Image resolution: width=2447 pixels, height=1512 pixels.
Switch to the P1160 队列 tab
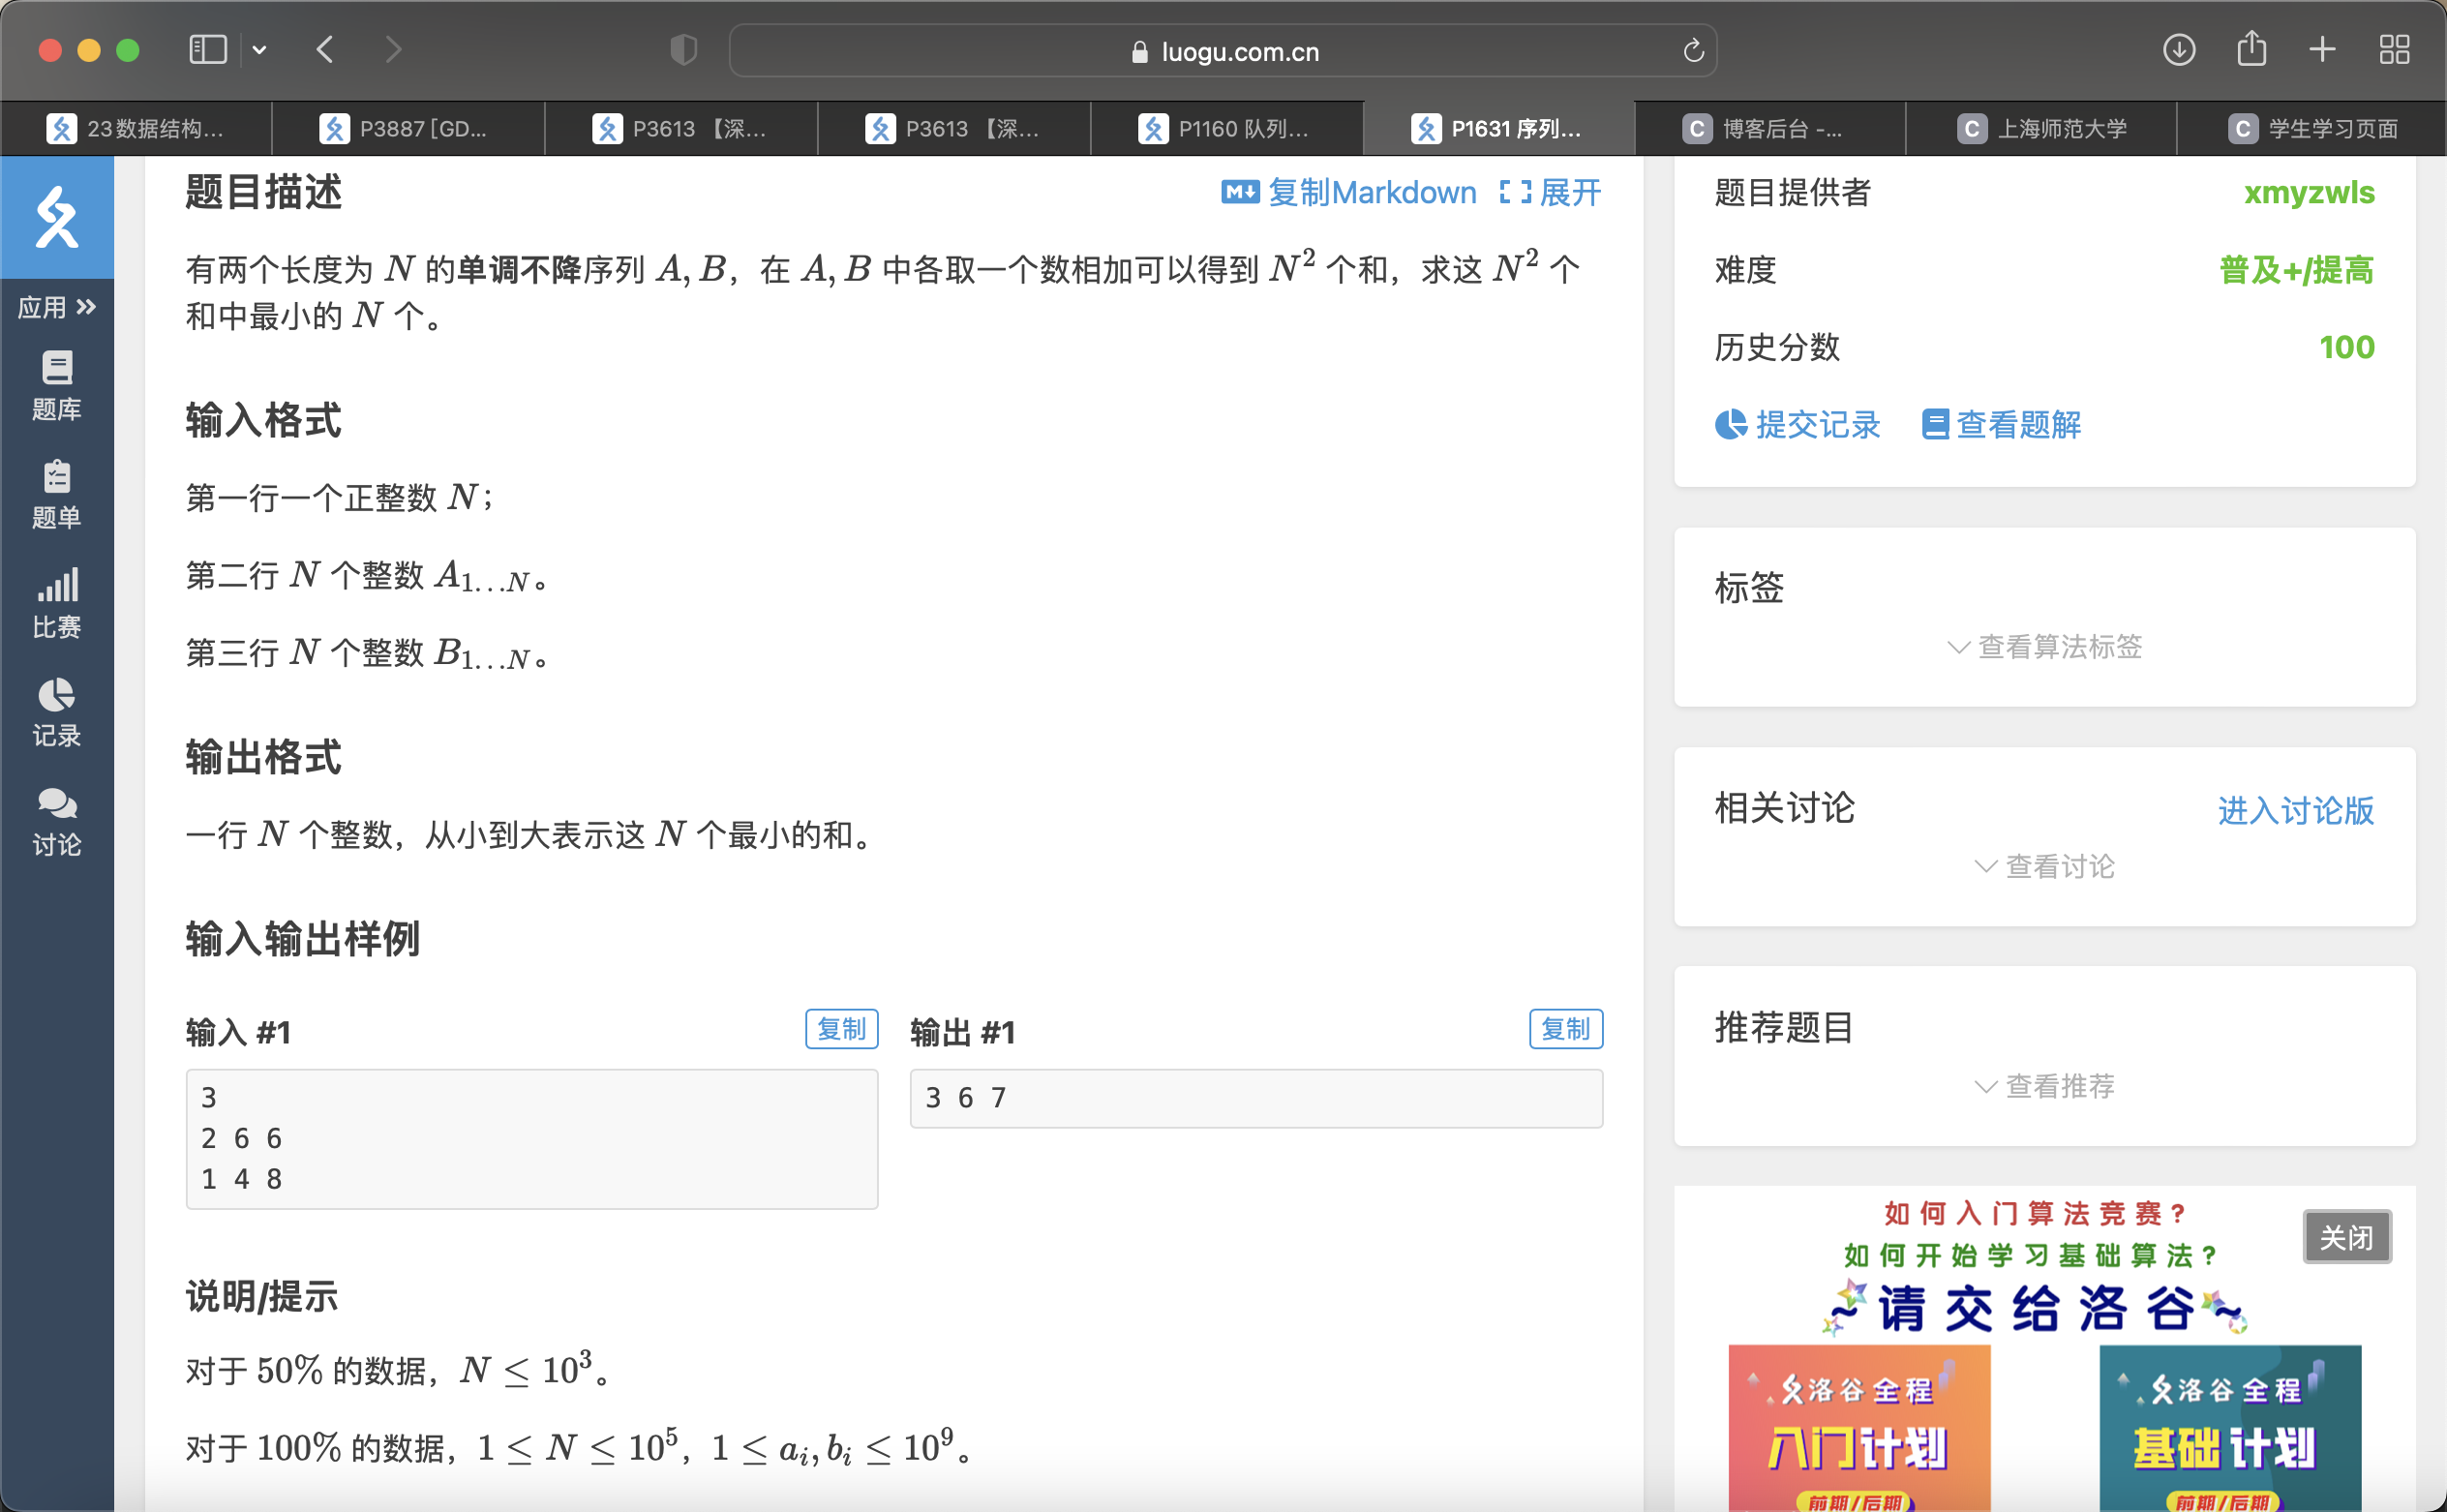1226,129
